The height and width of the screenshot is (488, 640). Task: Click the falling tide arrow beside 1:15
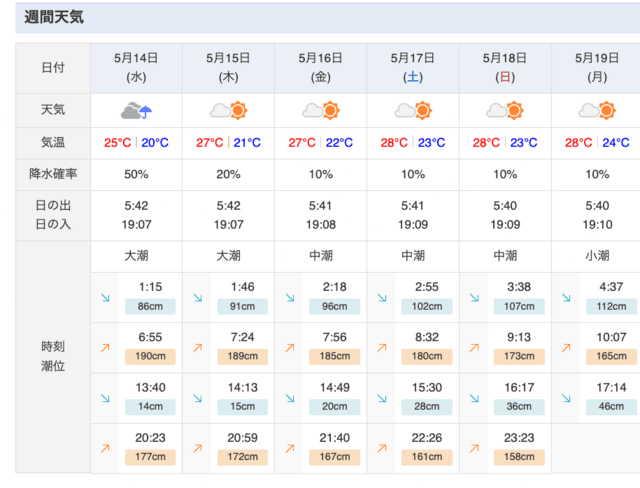click(105, 298)
